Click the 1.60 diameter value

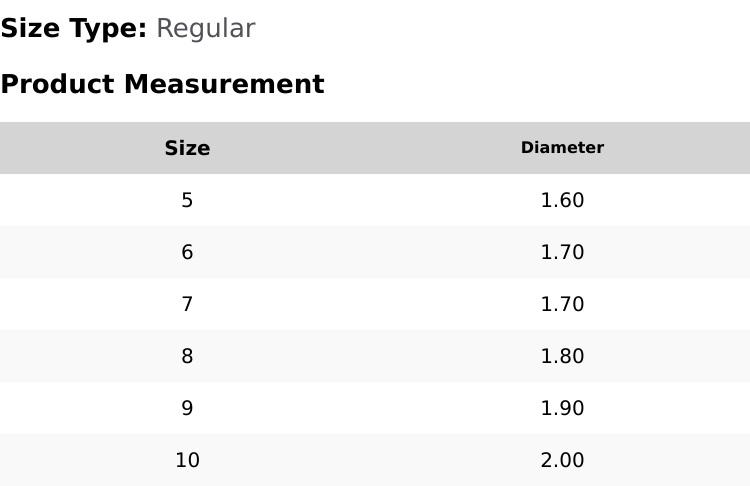[562, 201]
